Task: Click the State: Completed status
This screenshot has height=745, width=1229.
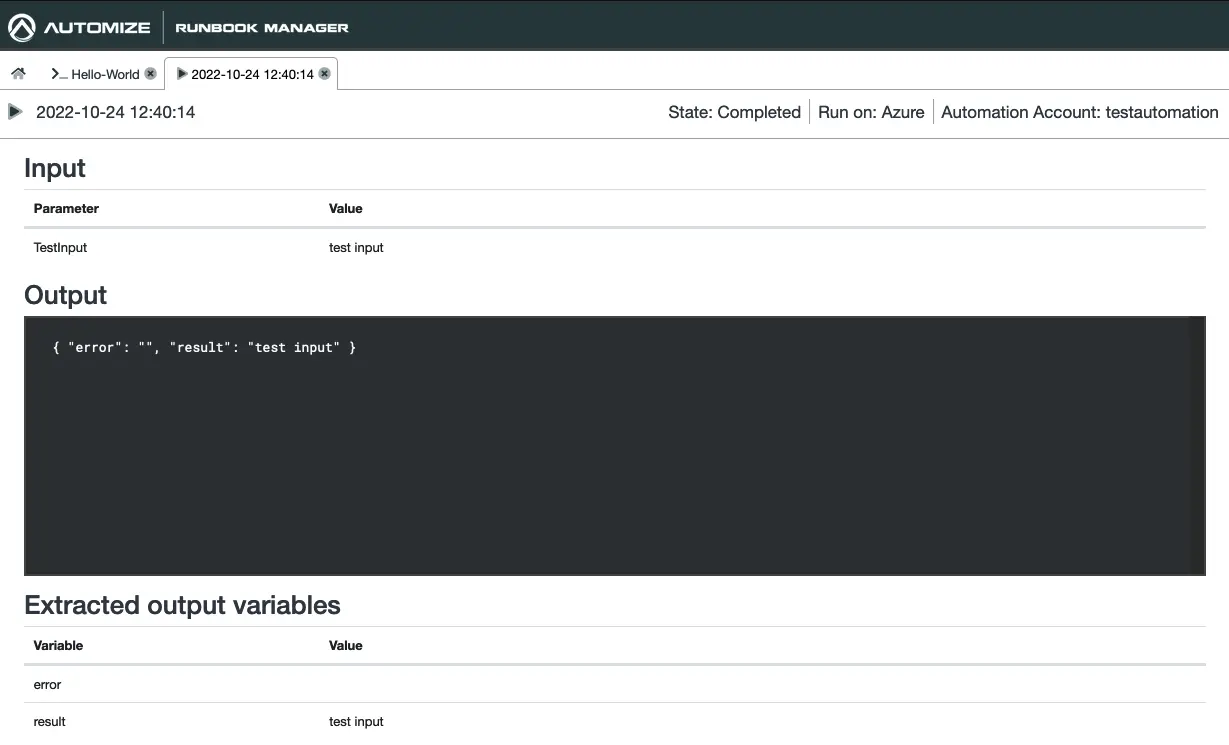Action: (734, 112)
